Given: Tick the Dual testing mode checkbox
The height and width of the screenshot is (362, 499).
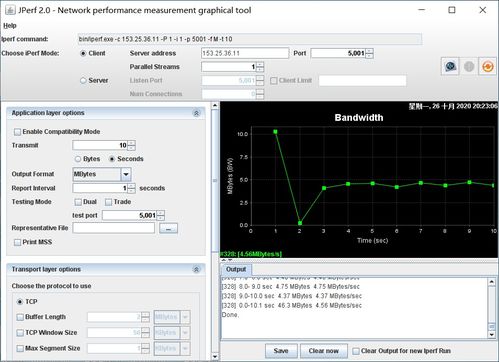Looking at the screenshot, I should click(78, 202).
